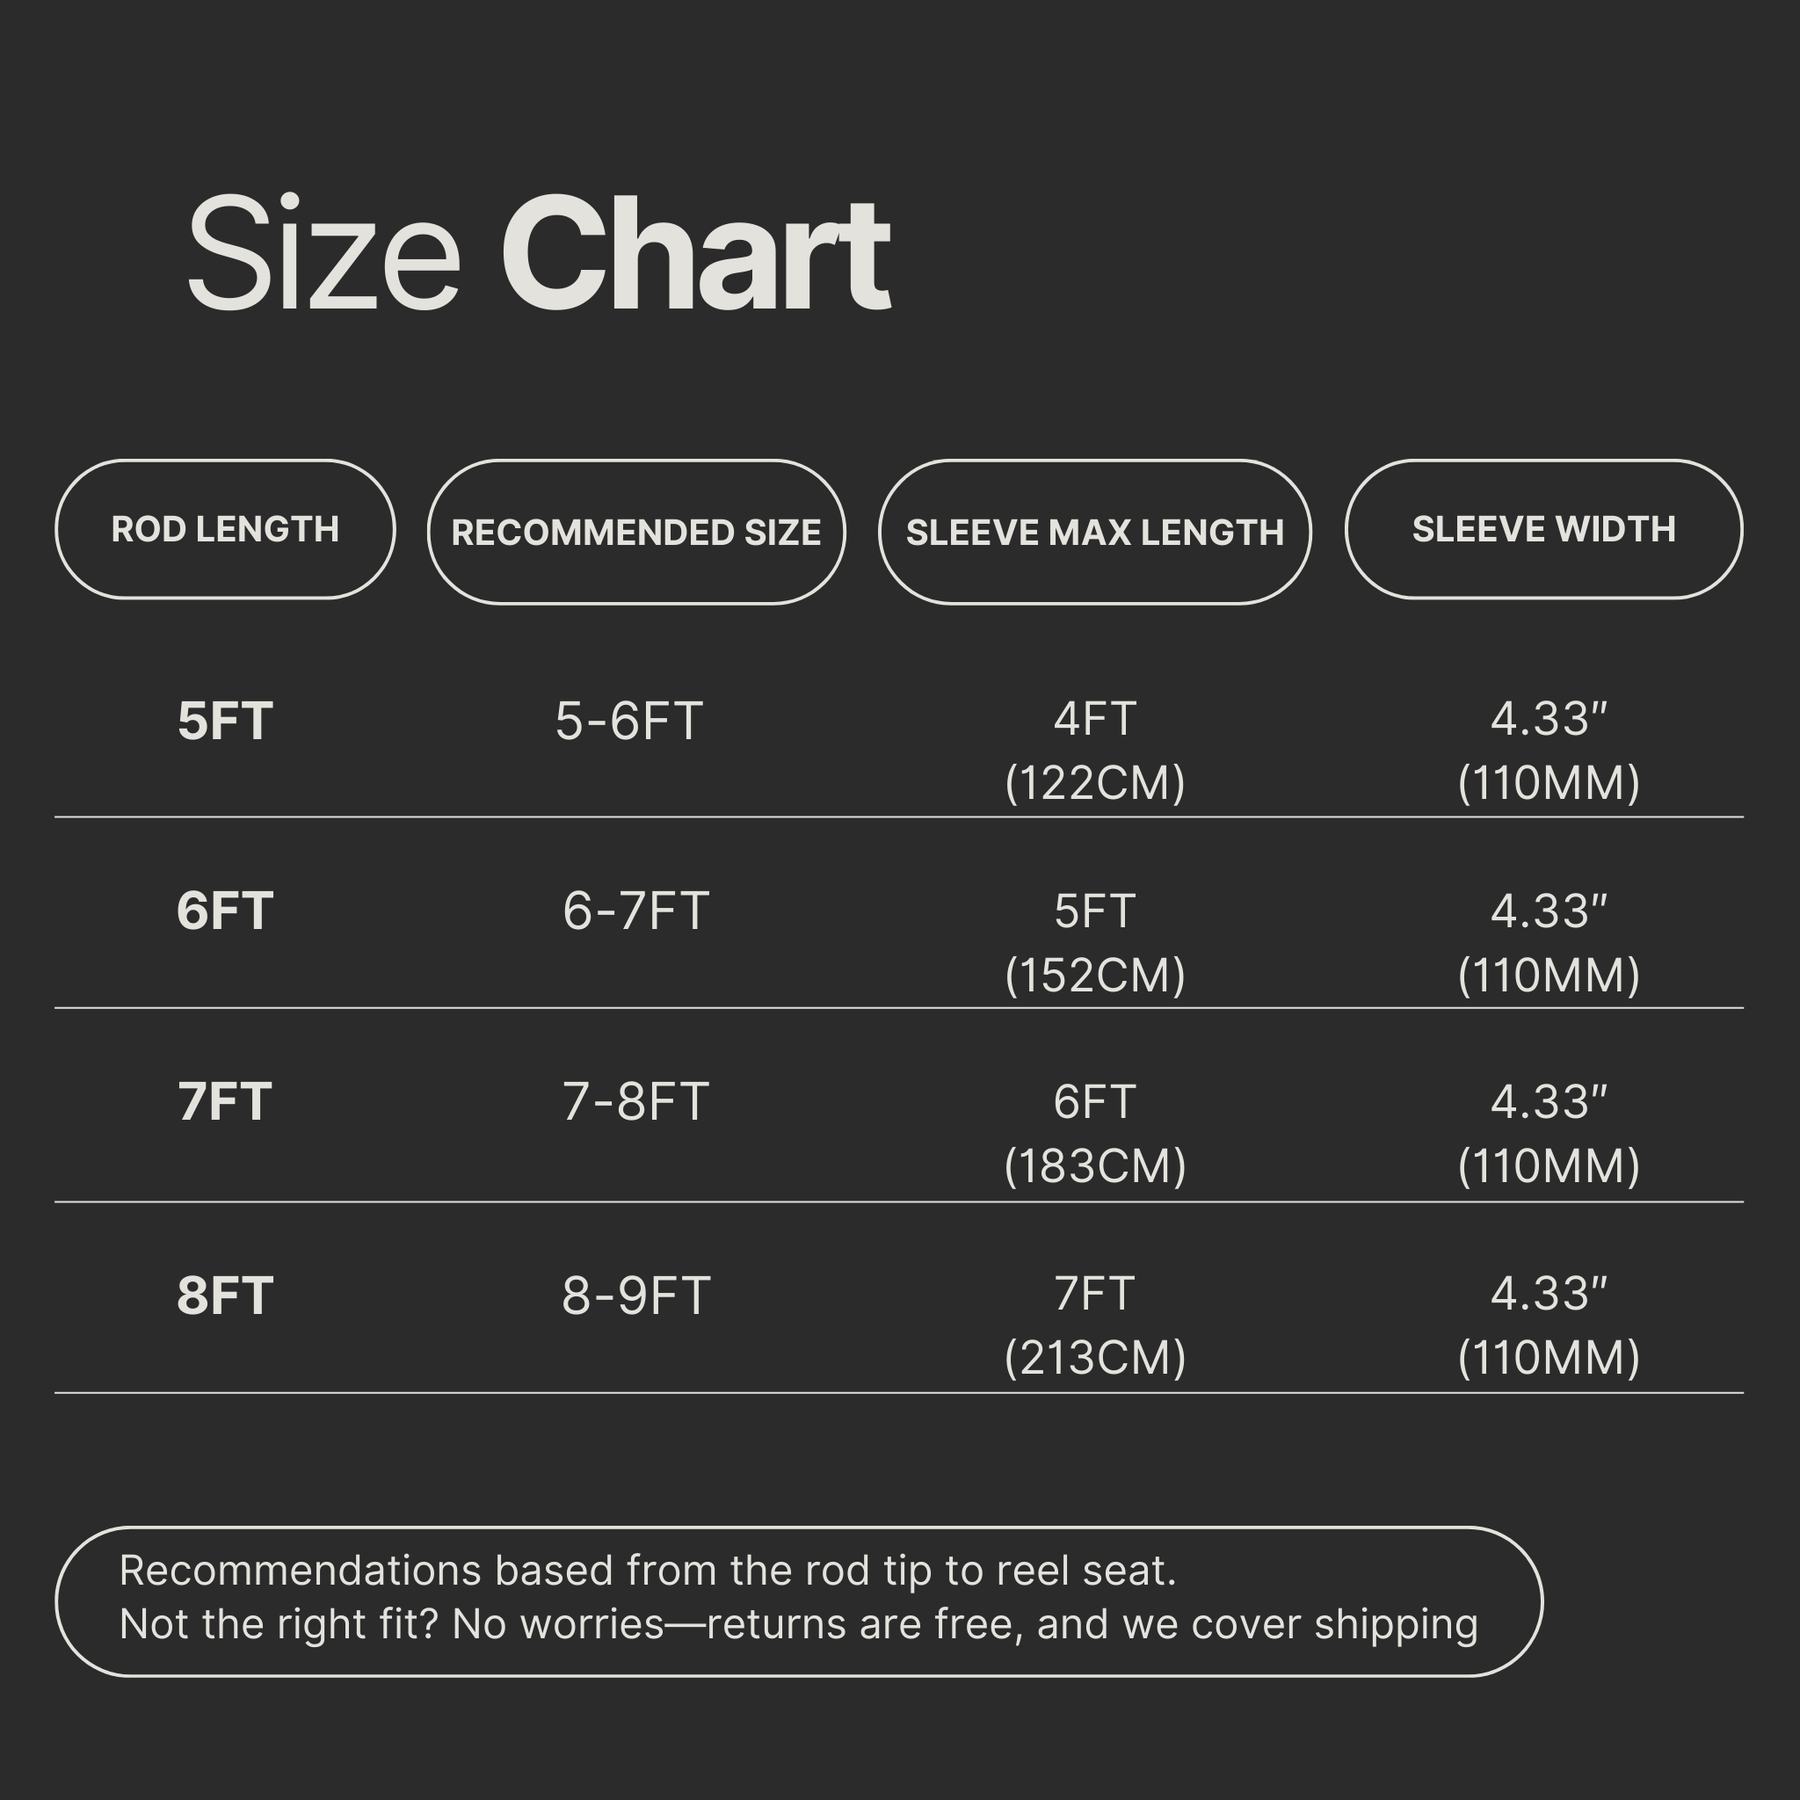Click the 8FT rod length row label

[x=225, y=1295]
